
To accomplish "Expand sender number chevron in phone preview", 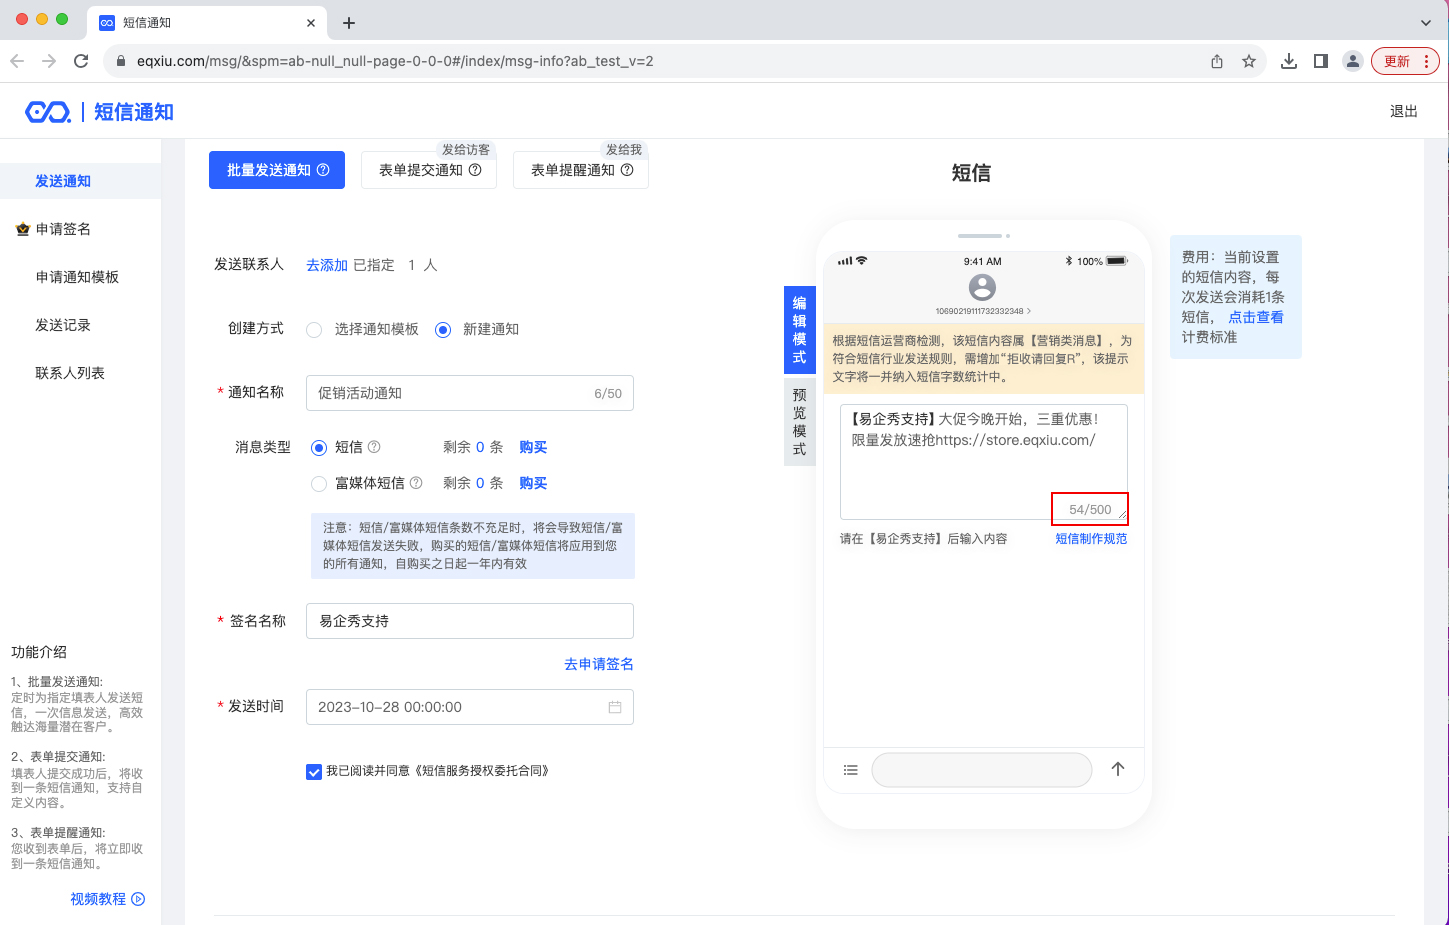I will coord(1029,311).
